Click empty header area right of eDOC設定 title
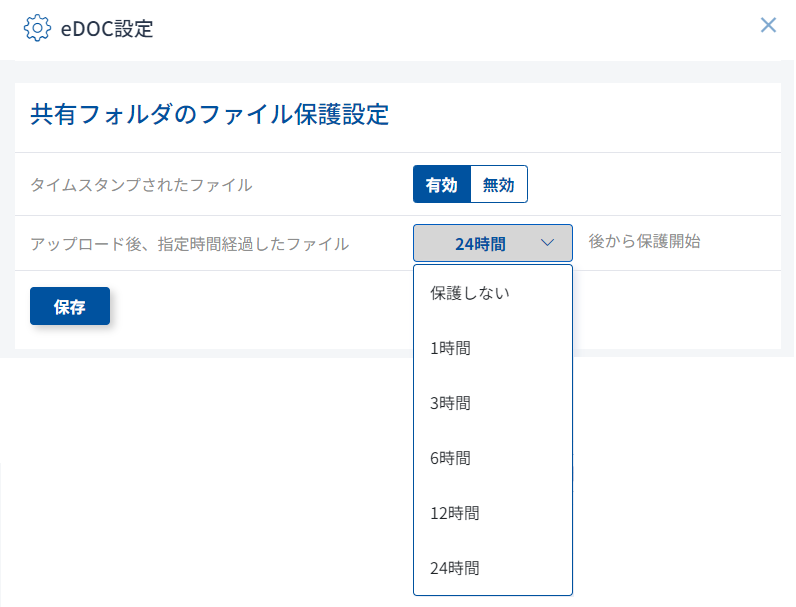 tap(450, 28)
